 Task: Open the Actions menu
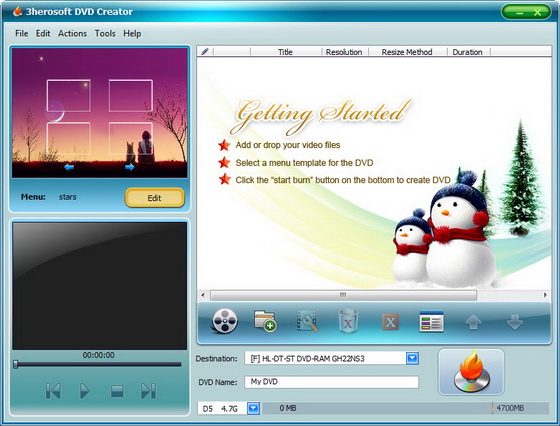point(72,34)
